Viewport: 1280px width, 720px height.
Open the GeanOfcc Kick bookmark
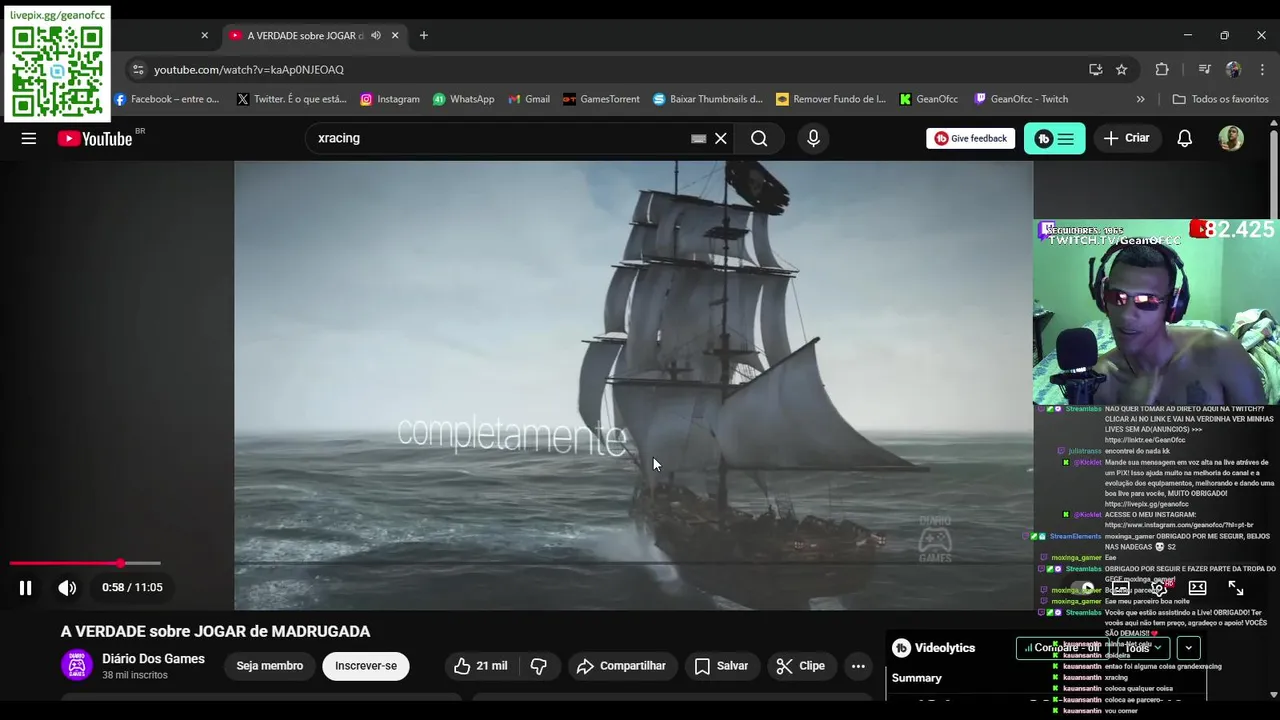coord(929,99)
